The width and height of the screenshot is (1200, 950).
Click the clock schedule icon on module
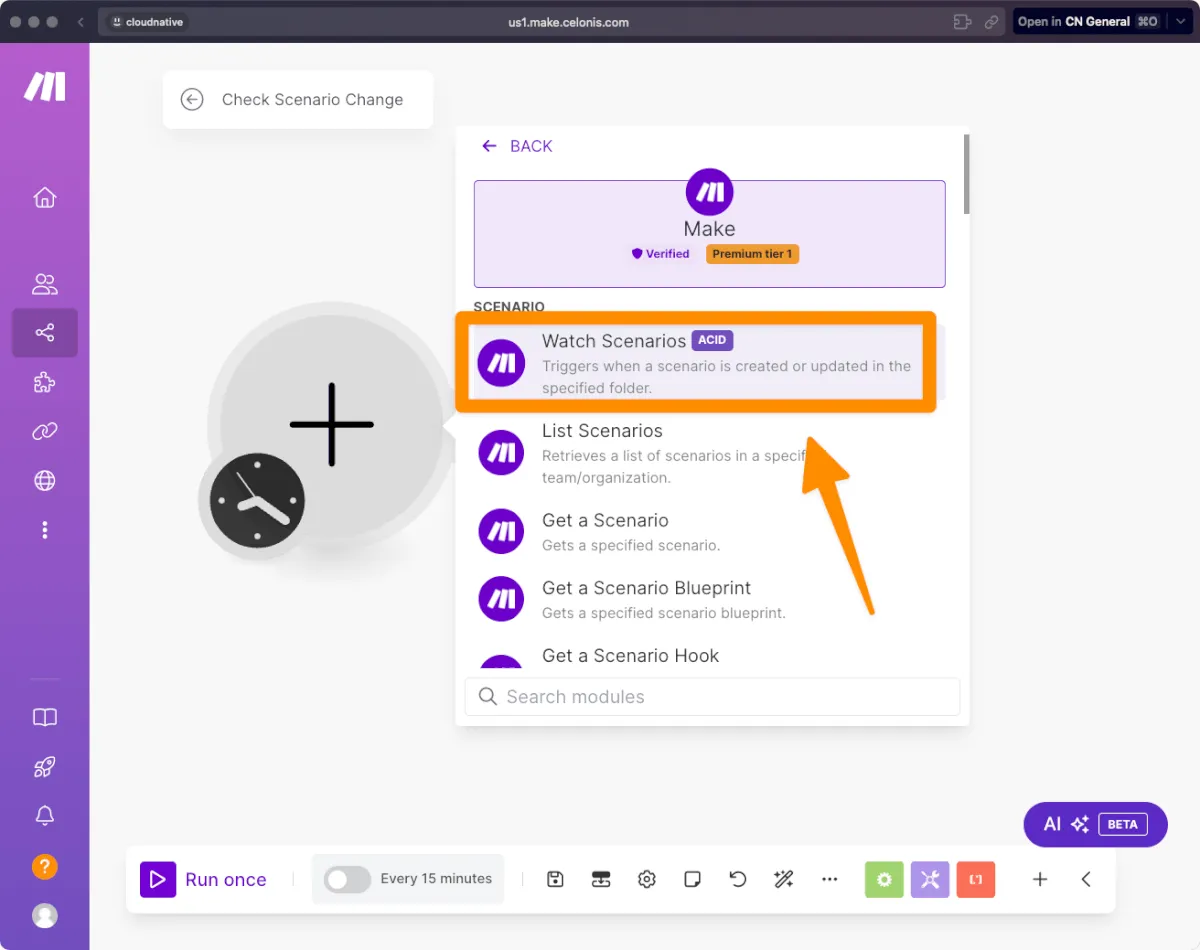pyautogui.click(x=257, y=500)
